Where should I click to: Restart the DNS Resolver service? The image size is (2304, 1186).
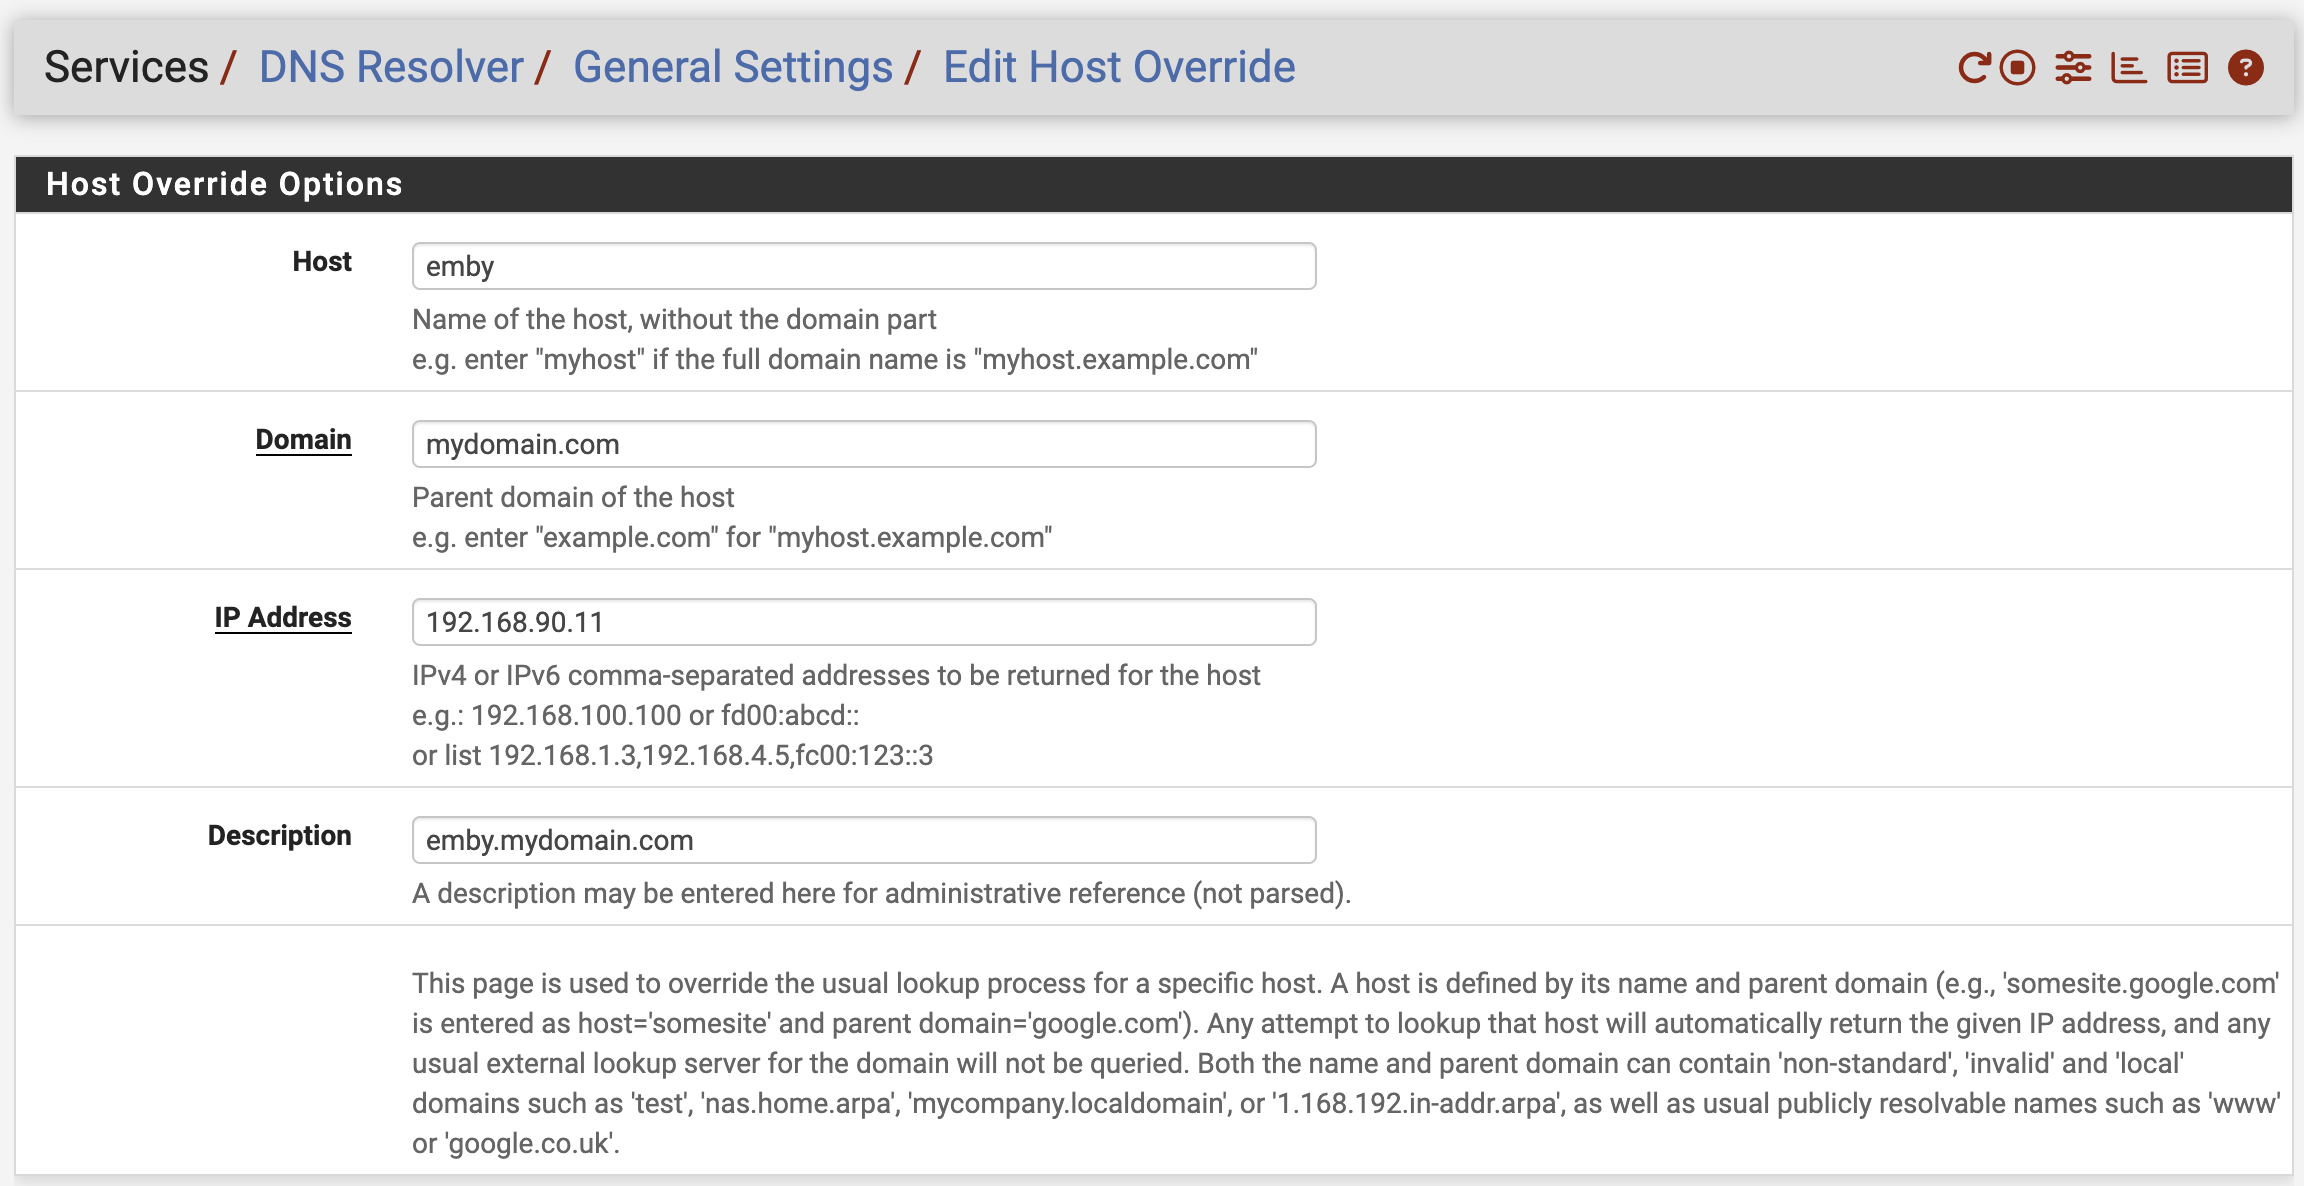(1973, 68)
